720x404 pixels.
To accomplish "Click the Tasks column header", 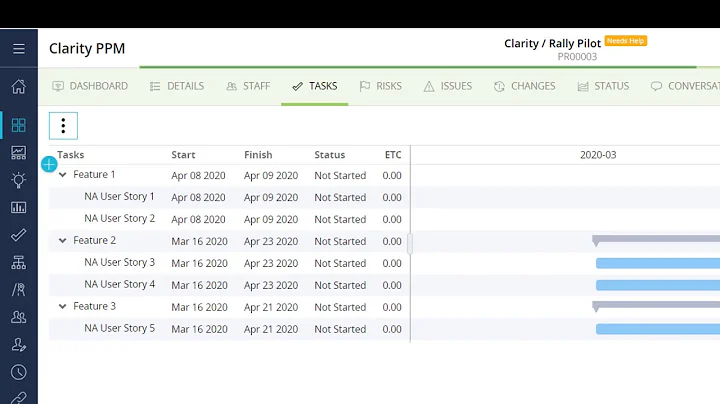I will (x=71, y=155).
